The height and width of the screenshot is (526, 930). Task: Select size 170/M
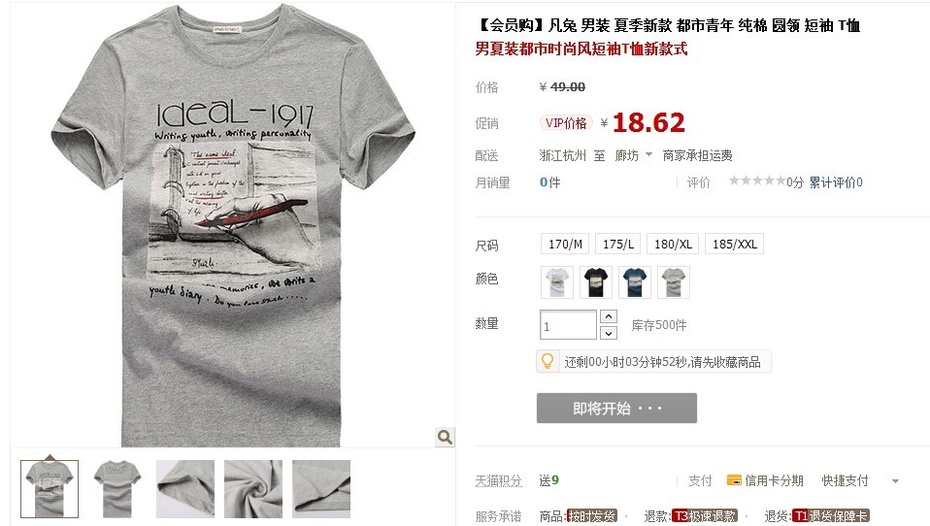pyautogui.click(x=565, y=244)
